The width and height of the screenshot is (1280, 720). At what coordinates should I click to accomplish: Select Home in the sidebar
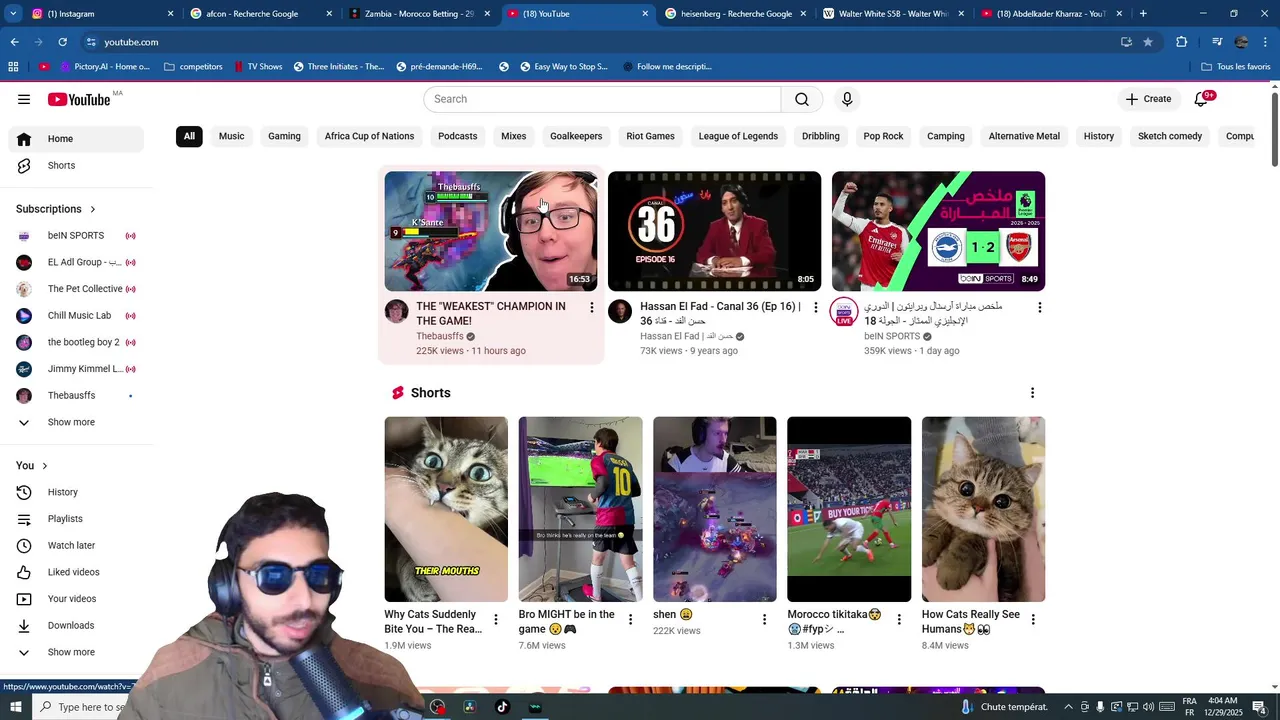tap(76, 139)
